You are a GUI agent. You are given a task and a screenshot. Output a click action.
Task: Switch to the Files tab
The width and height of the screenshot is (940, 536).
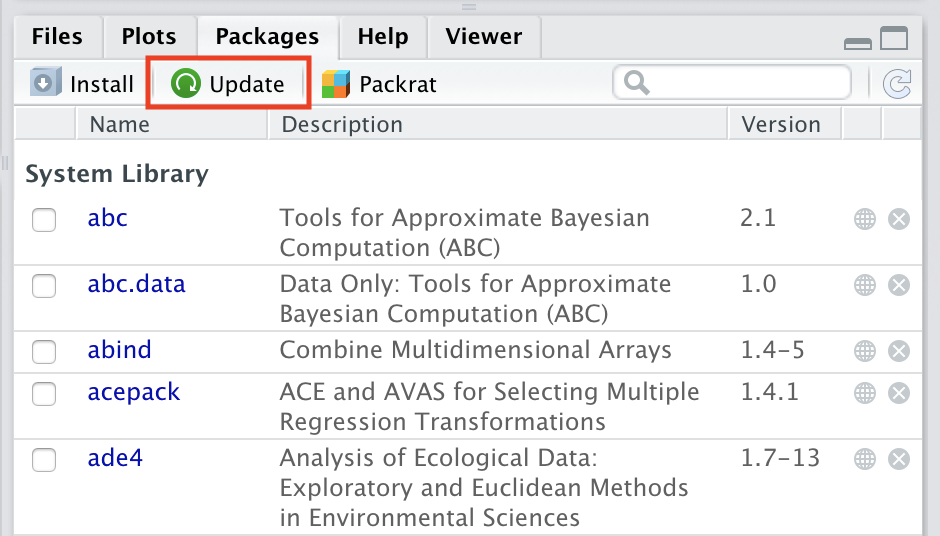pyautogui.click(x=57, y=37)
